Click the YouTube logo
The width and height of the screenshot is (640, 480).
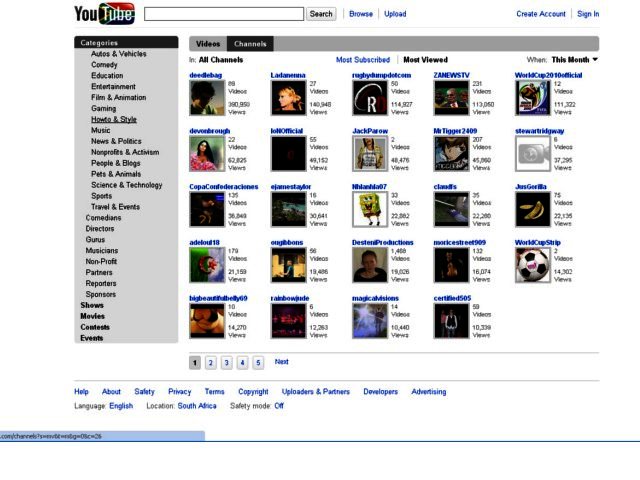point(103,14)
